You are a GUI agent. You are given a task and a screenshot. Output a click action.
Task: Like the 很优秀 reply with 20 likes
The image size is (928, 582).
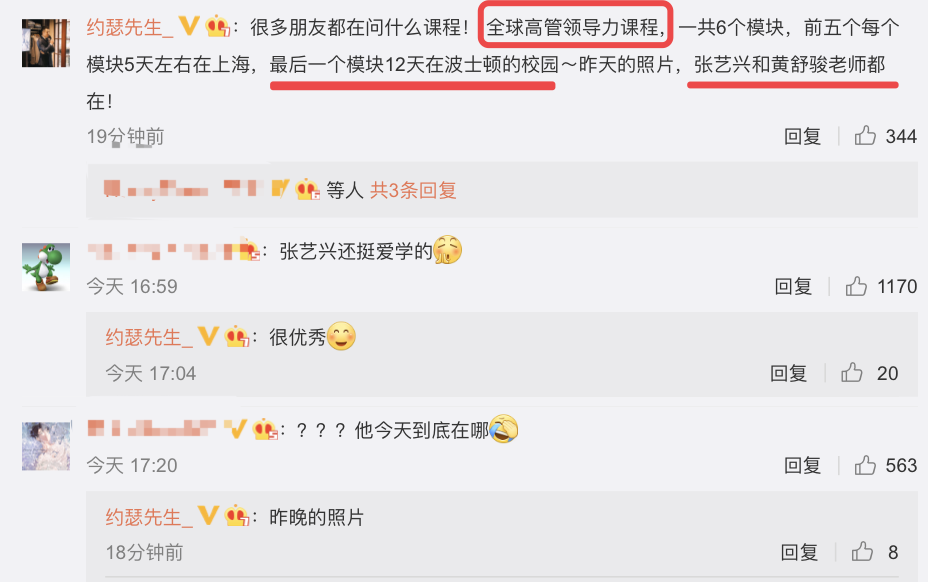[852, 373]
